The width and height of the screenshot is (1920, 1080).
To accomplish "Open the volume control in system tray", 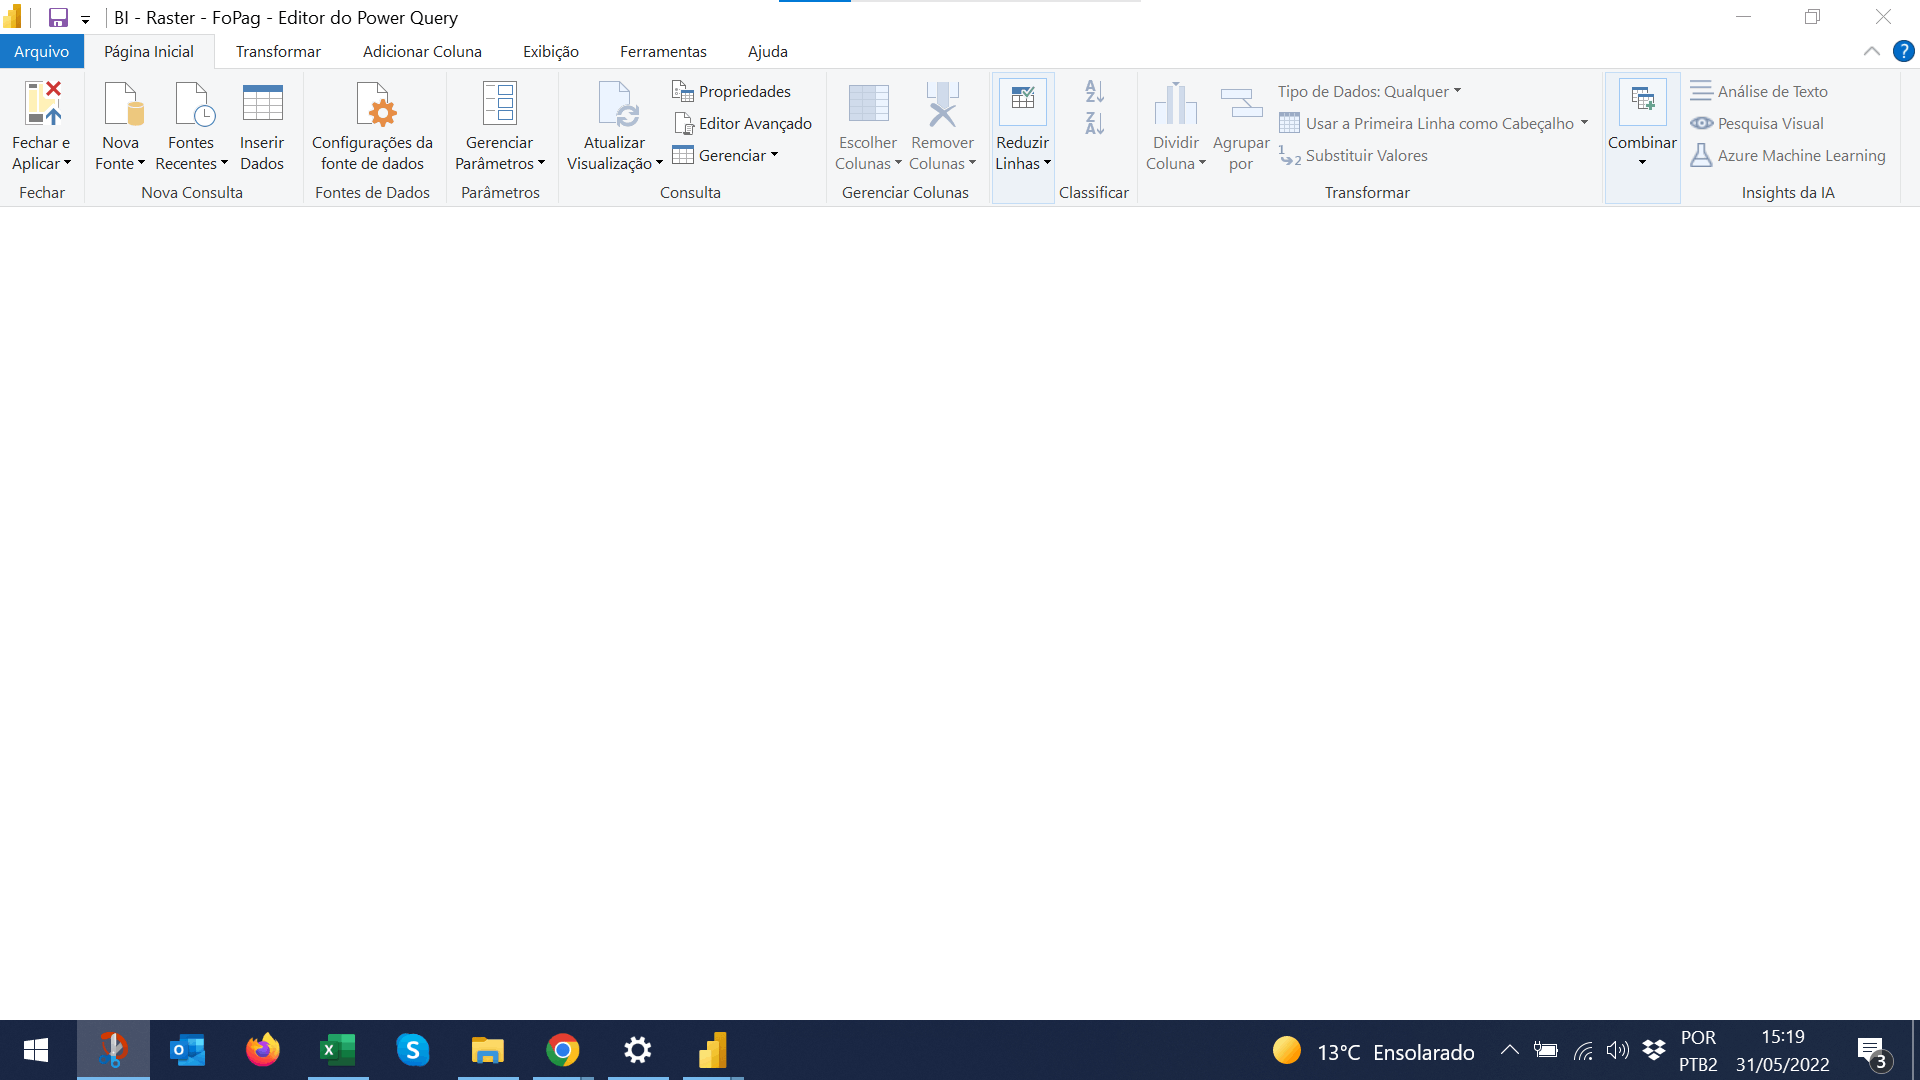I will pyautogui.click(x=1617, y=1050).
